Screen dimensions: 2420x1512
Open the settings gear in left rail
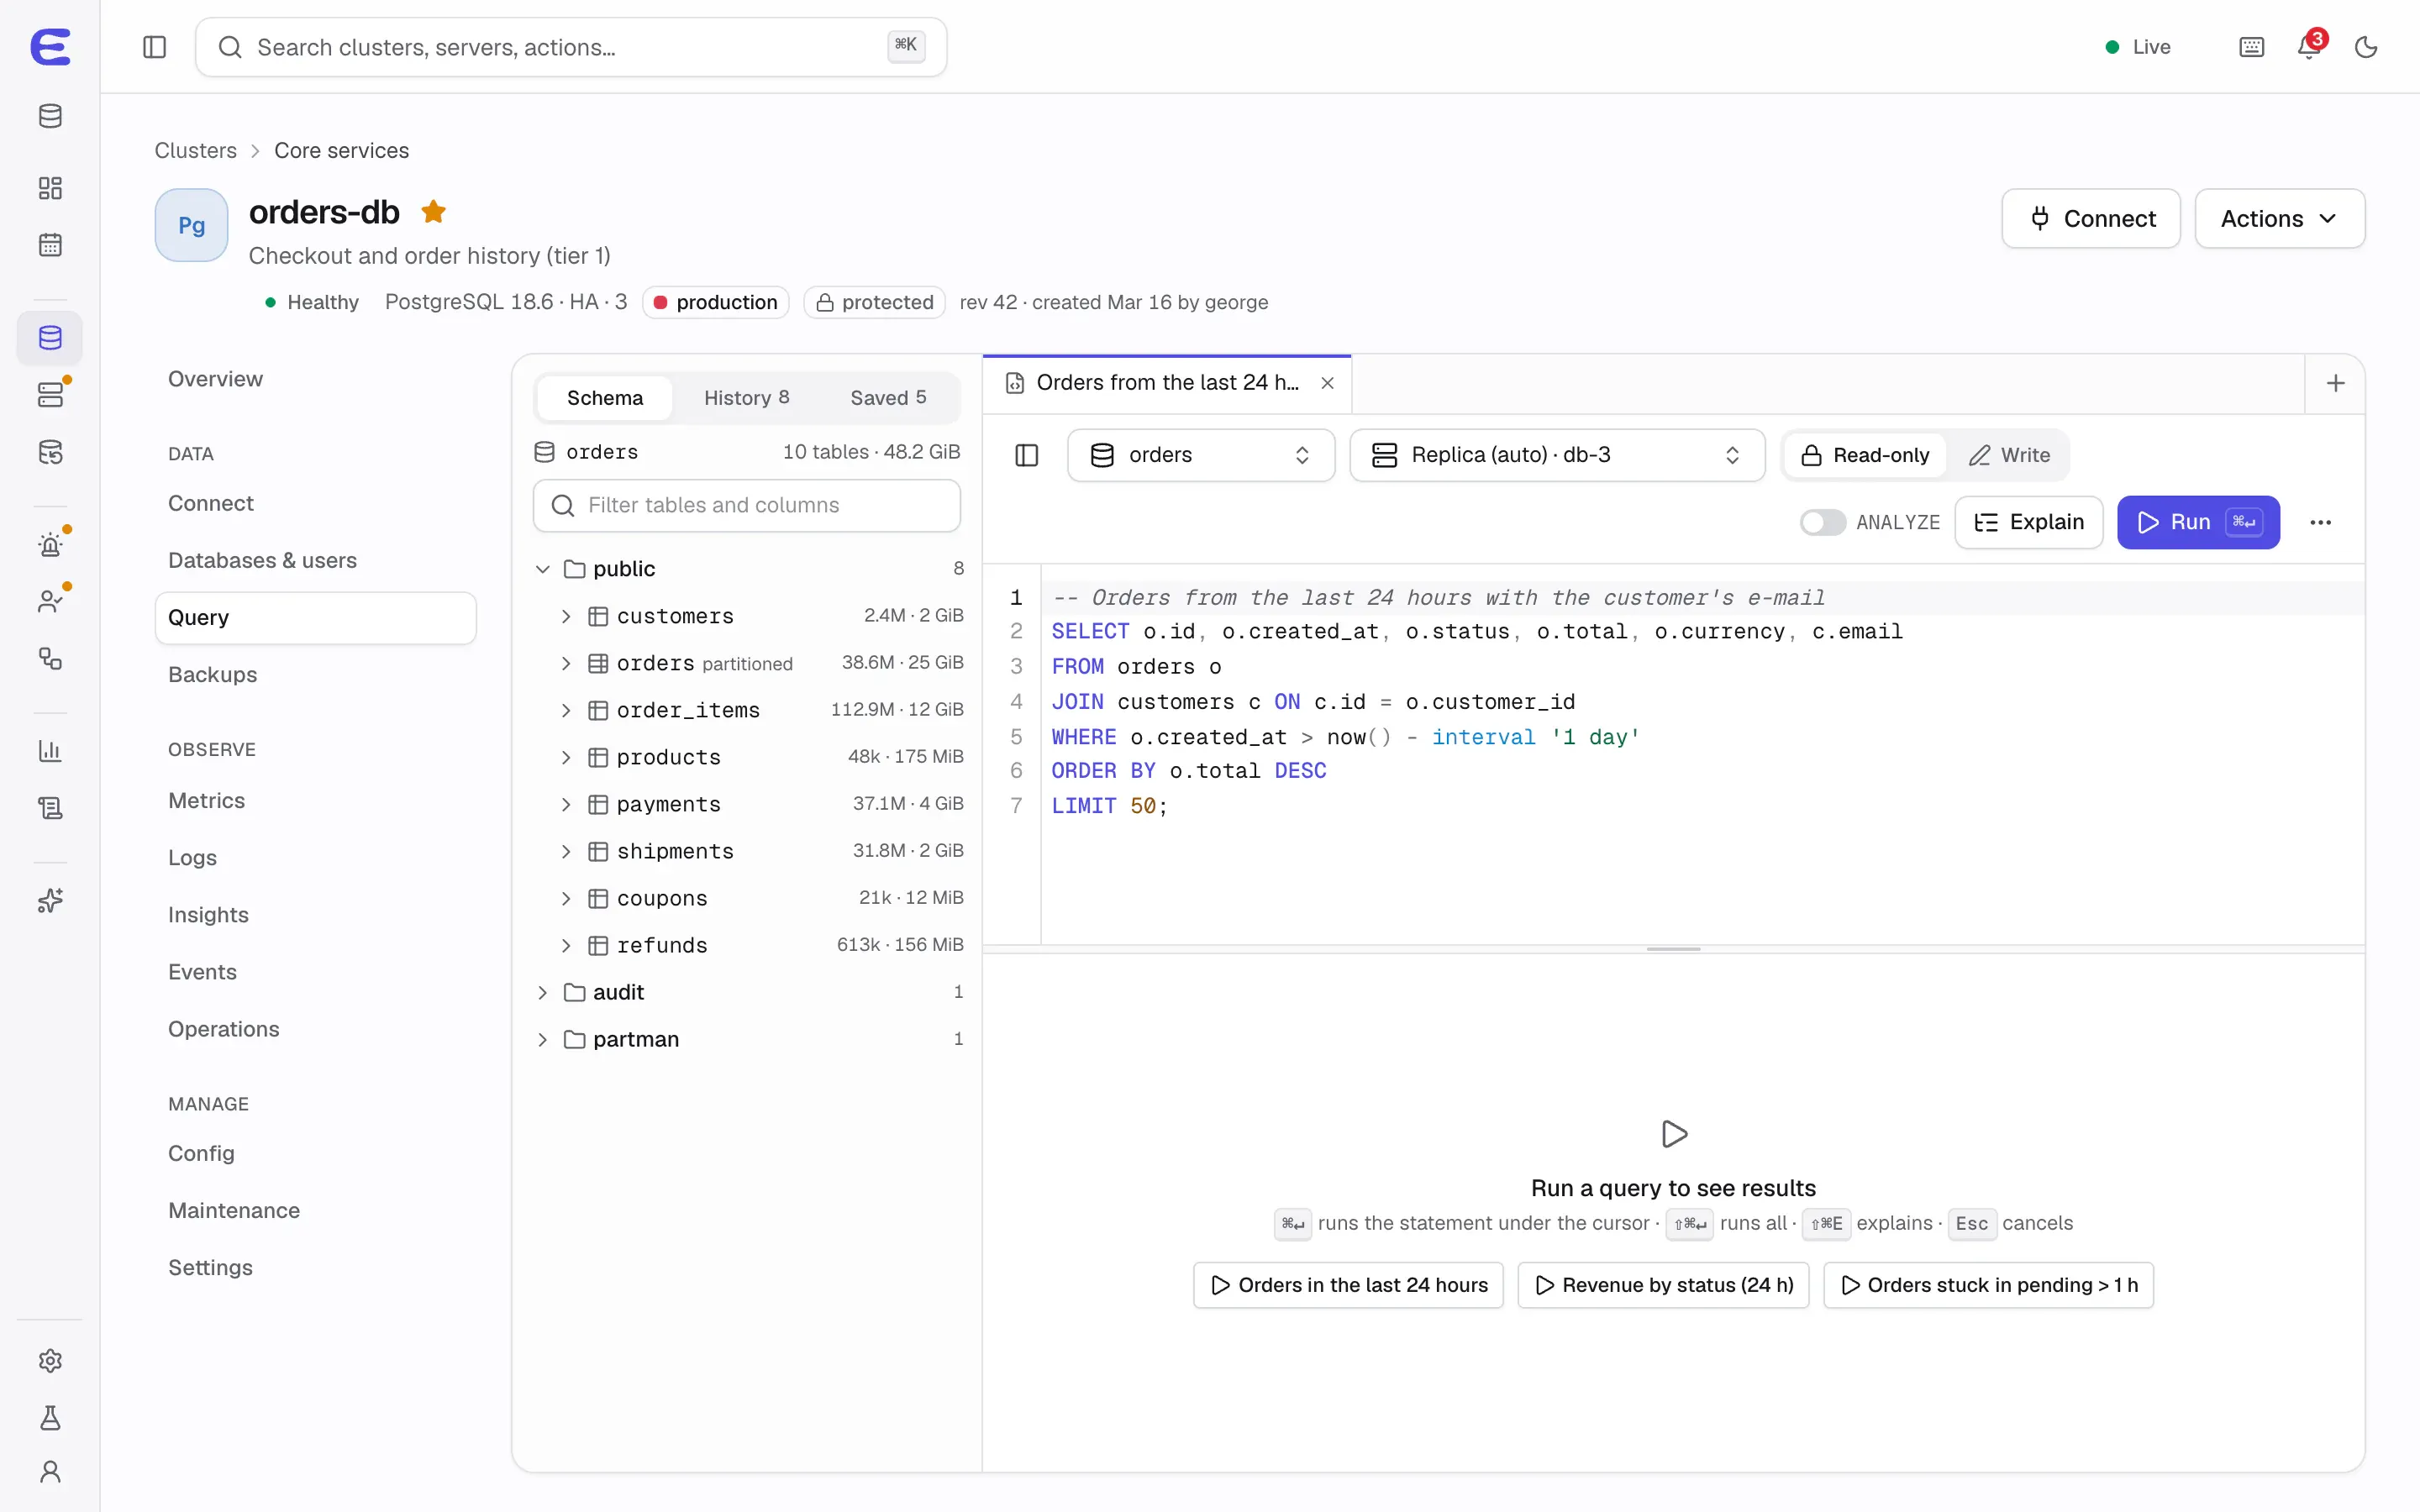click(50, 1360)
